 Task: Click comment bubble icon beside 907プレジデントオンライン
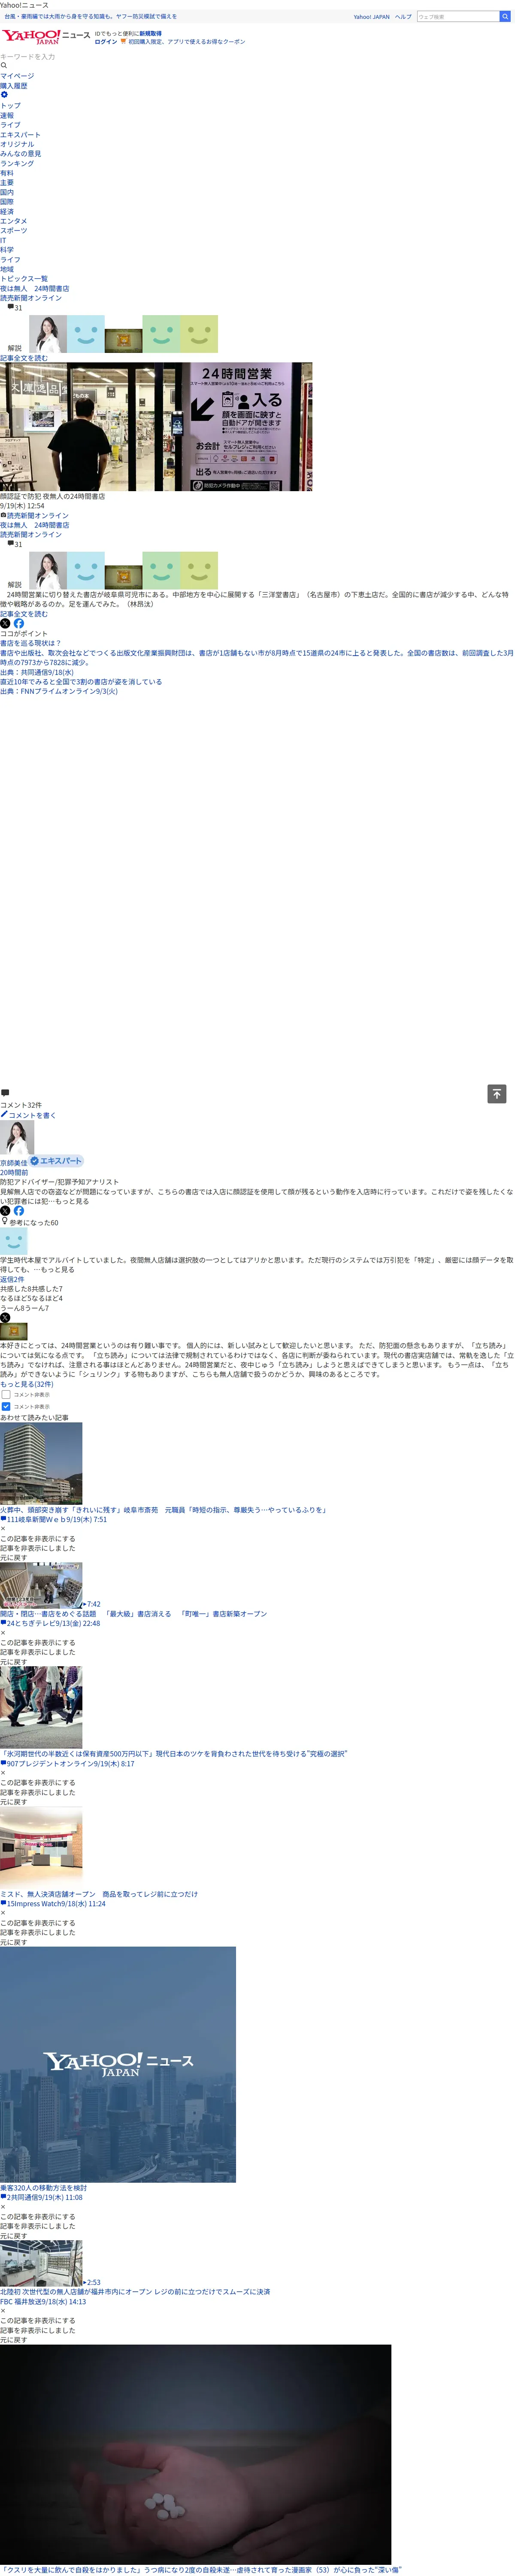3,1763
